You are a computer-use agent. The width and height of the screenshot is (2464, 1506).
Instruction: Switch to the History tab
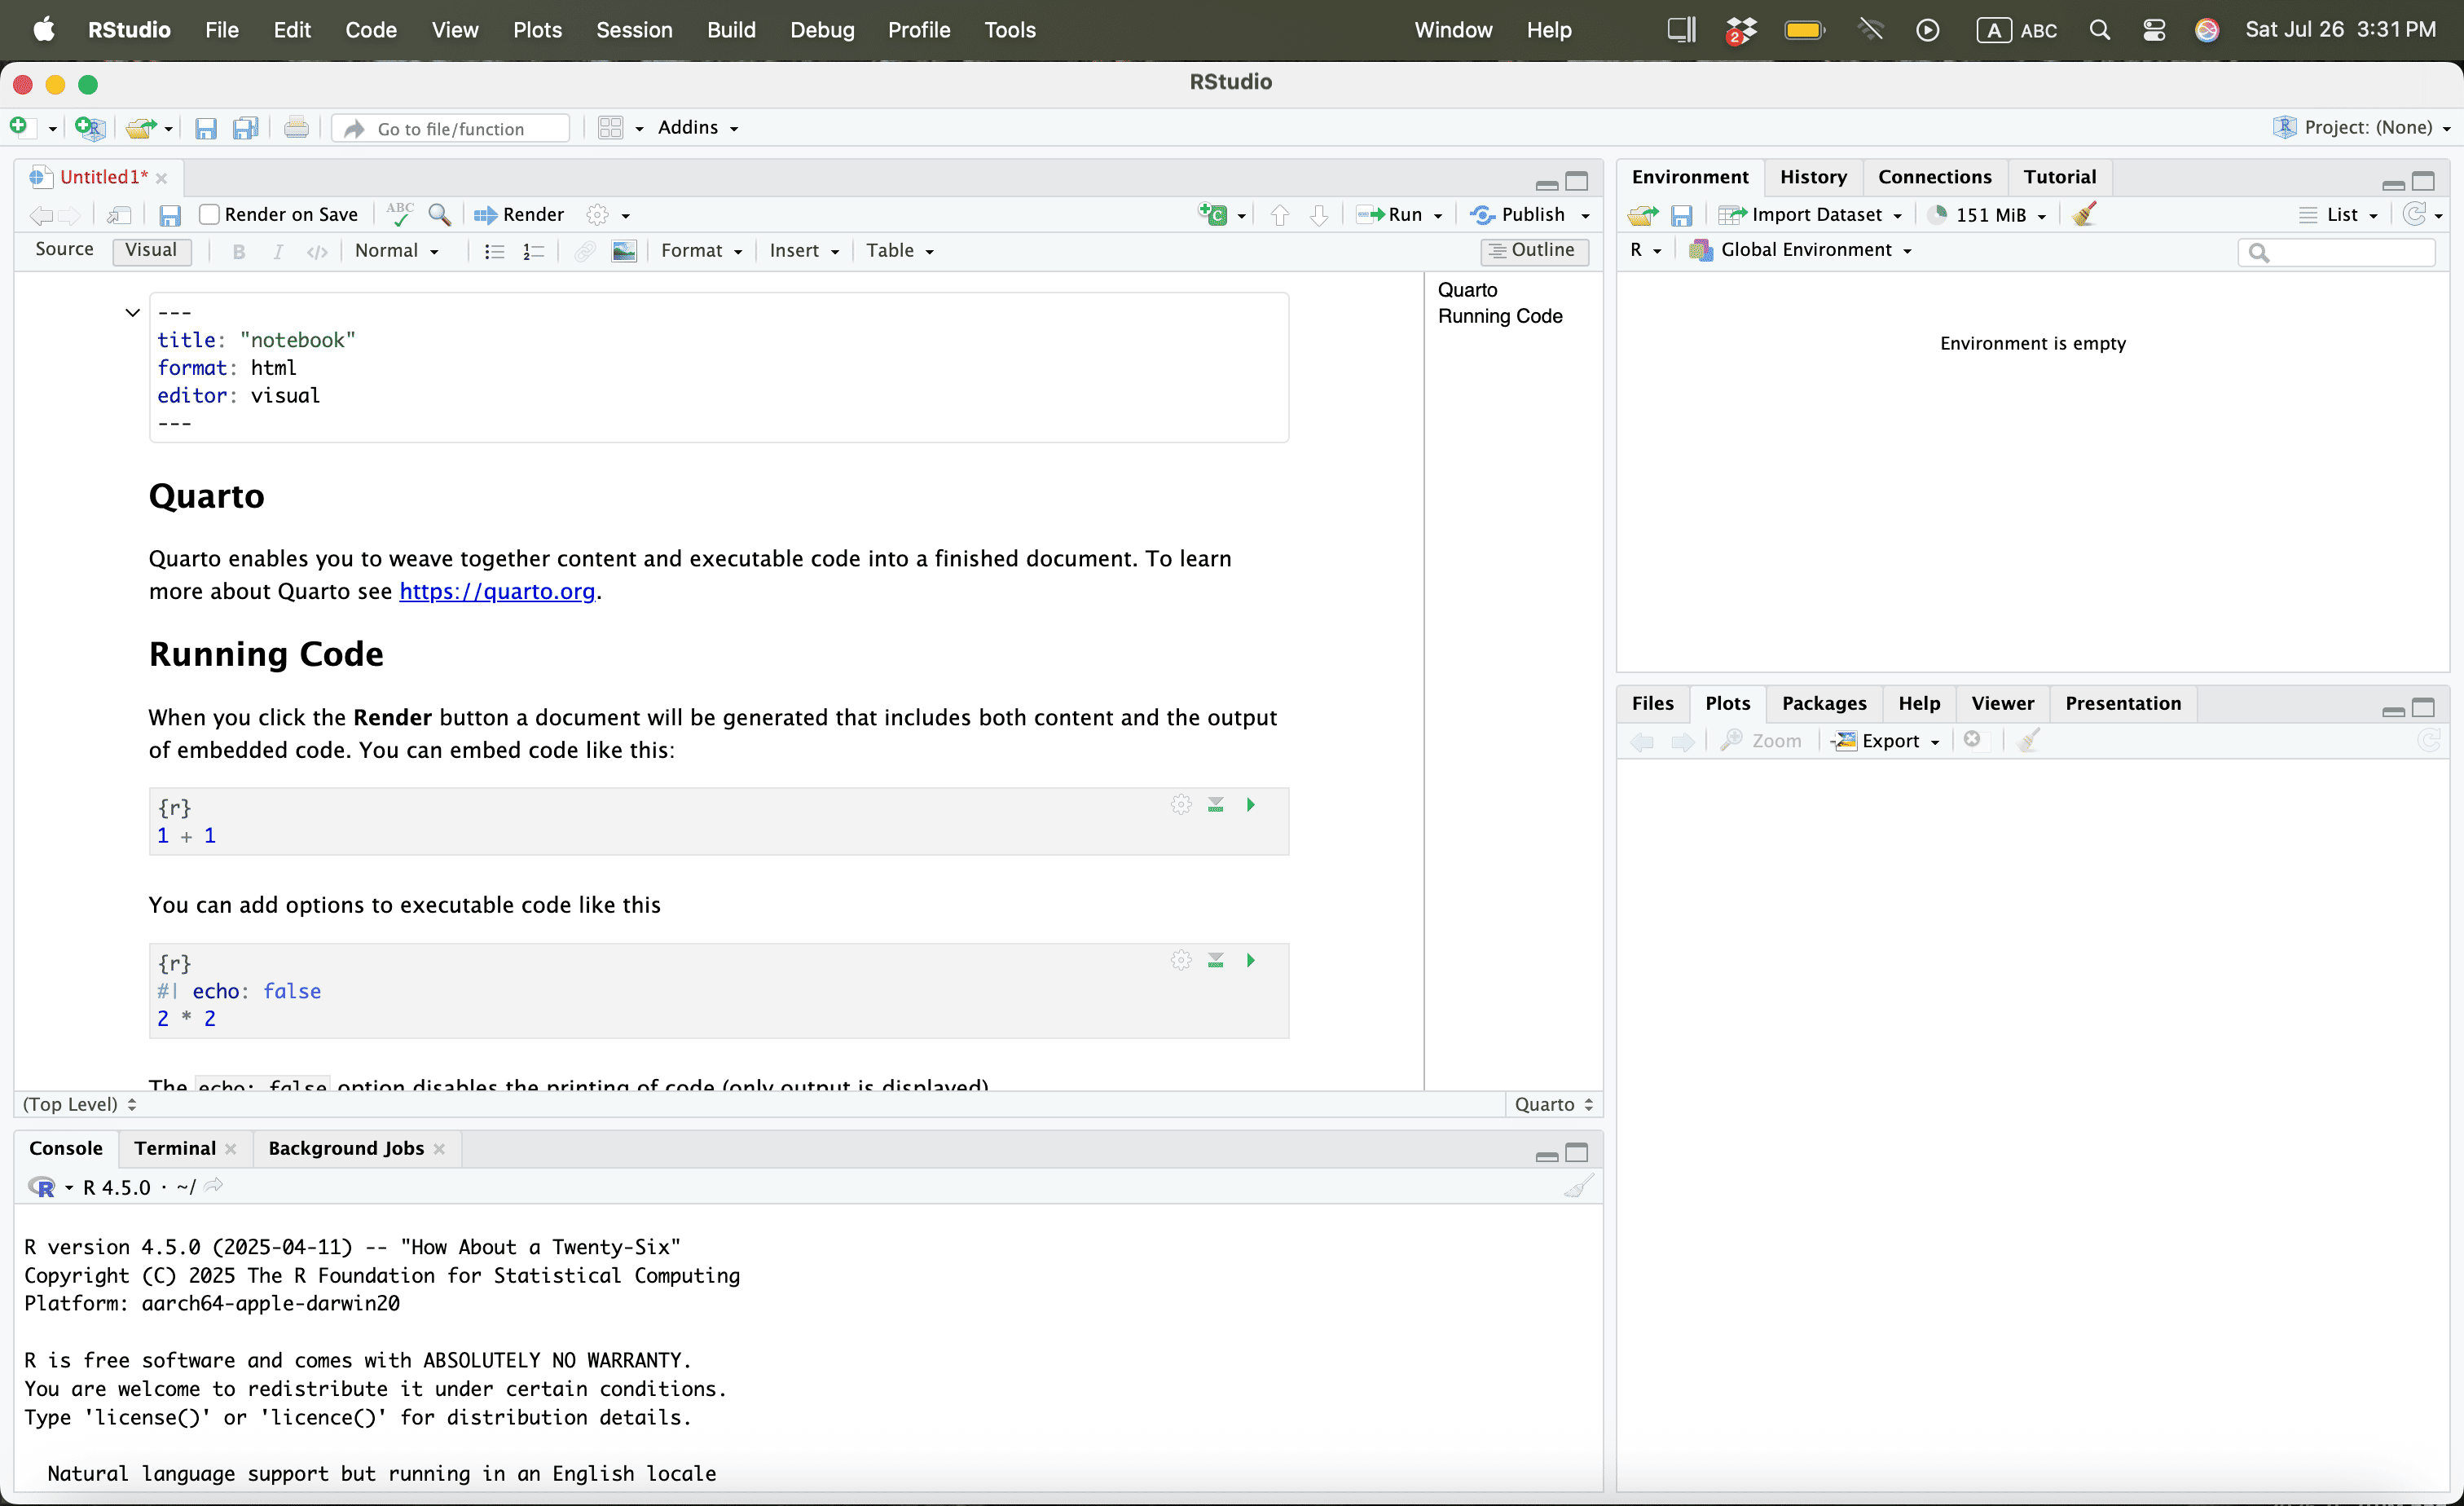1812,177
